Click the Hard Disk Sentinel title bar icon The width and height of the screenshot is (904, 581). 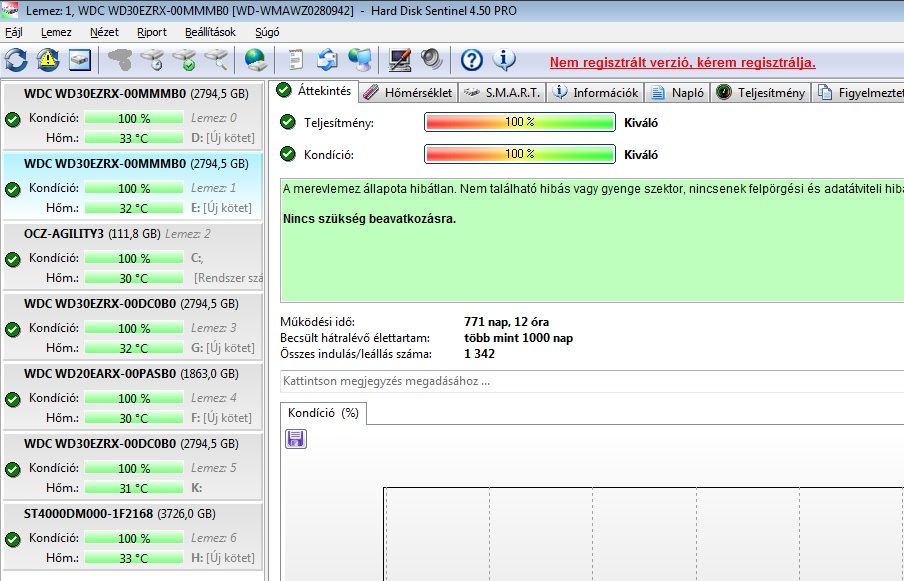coord(10,10)
